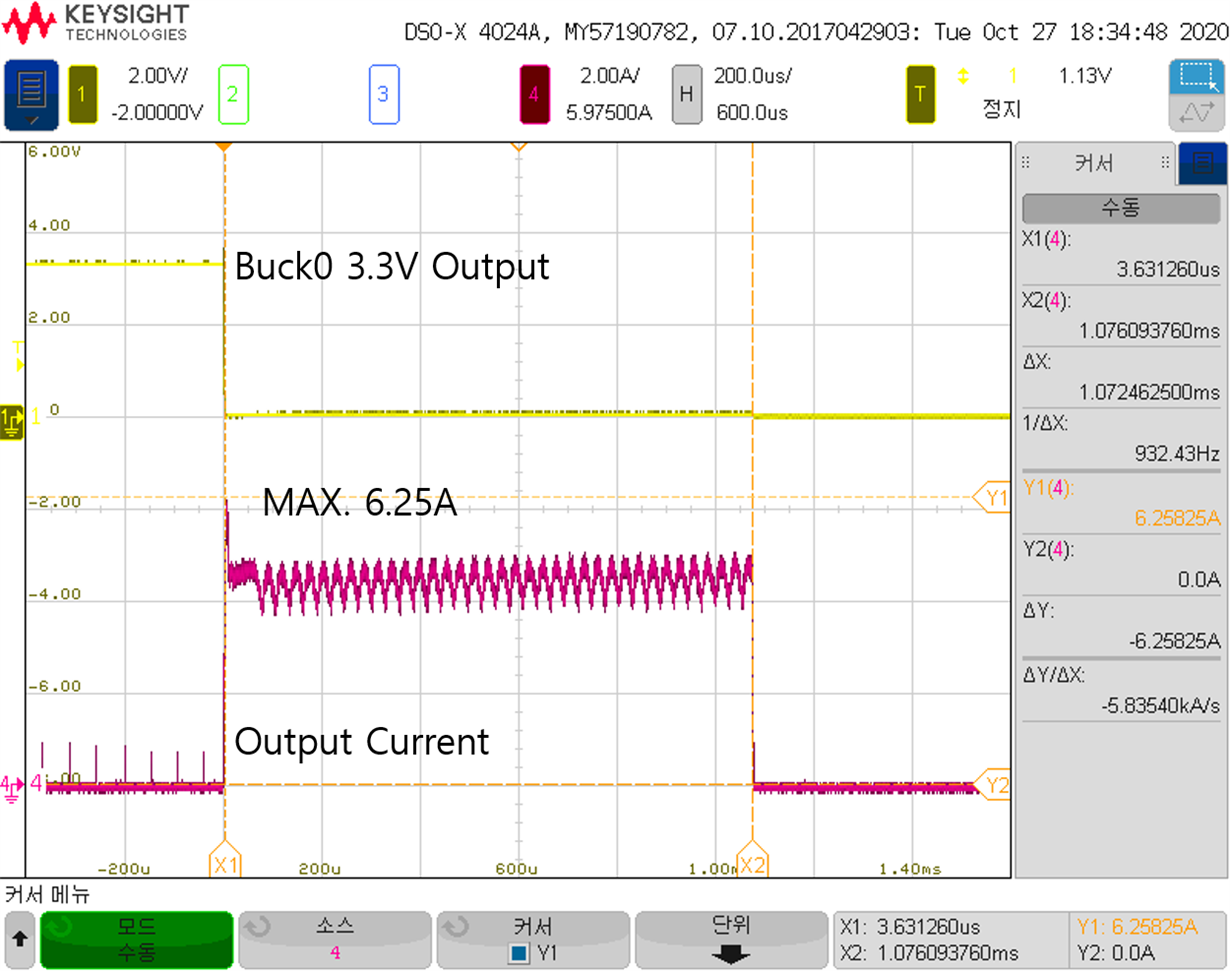Click the 커서 메뉴 menu title
Screen dimensions: 1230x971
coord(48,894)
